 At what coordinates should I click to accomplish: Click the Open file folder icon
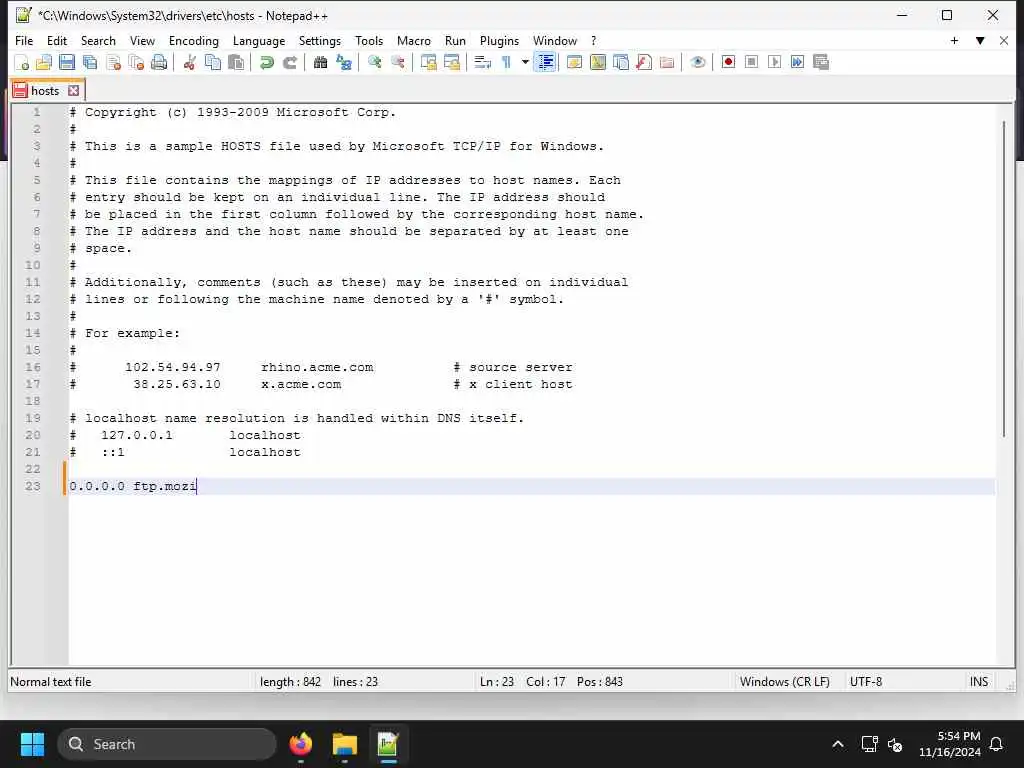[x=44, y=63]
